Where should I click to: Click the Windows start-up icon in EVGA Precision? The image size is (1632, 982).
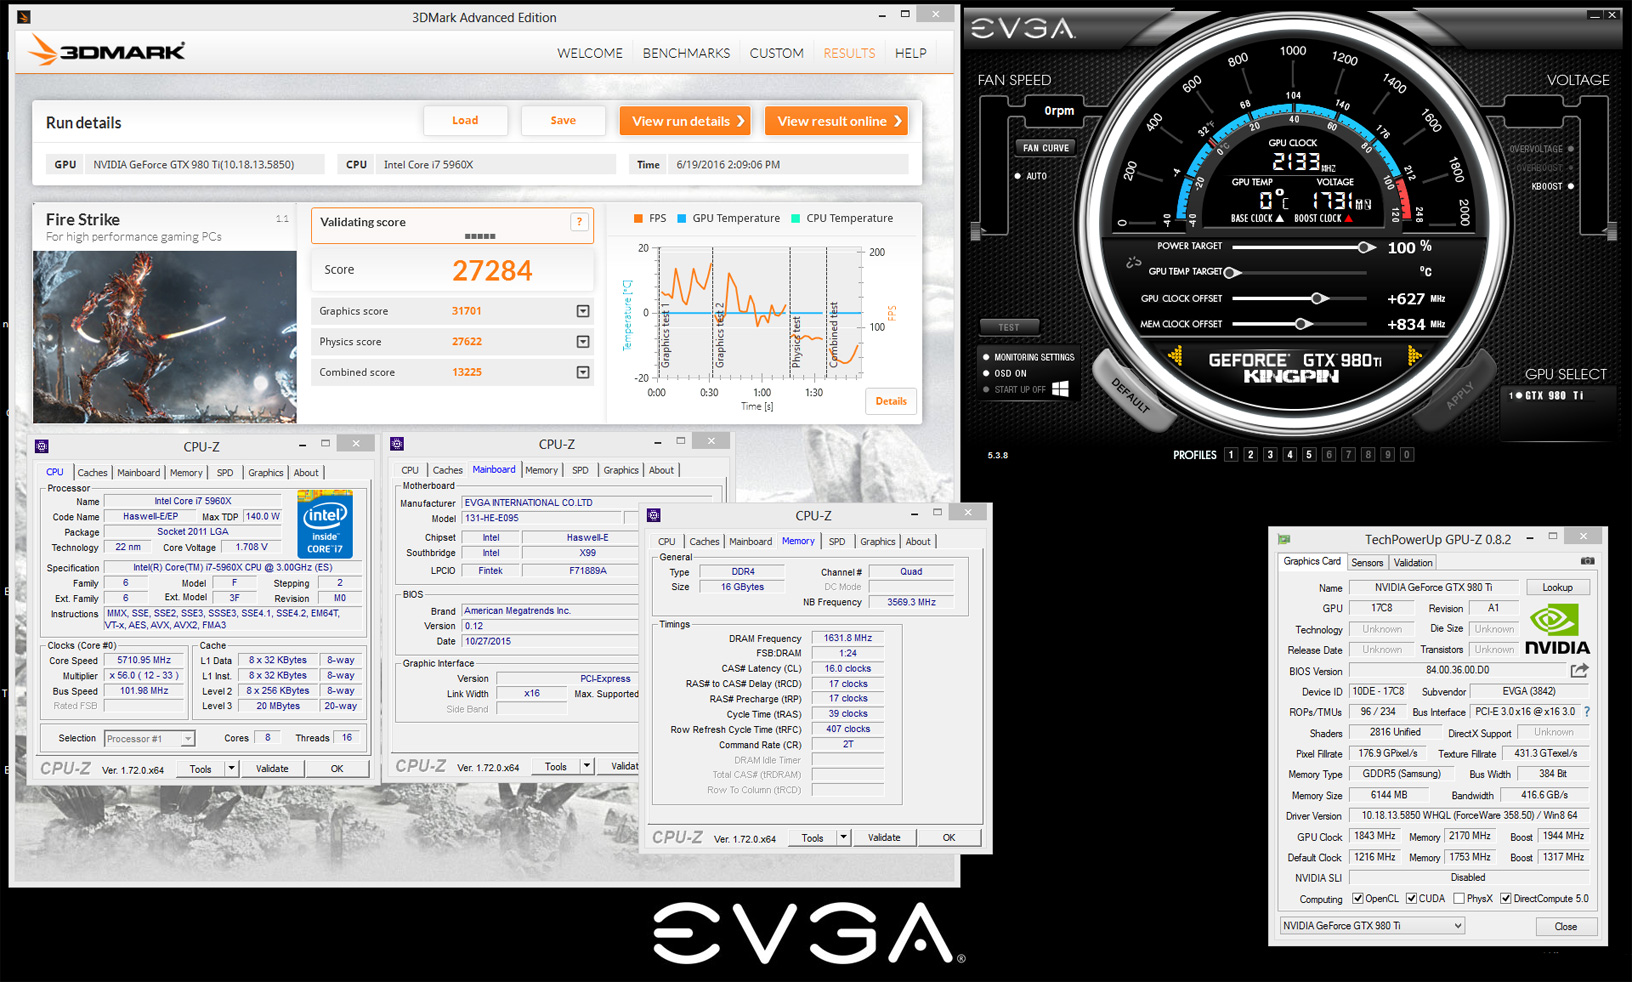coord(1060,389)
